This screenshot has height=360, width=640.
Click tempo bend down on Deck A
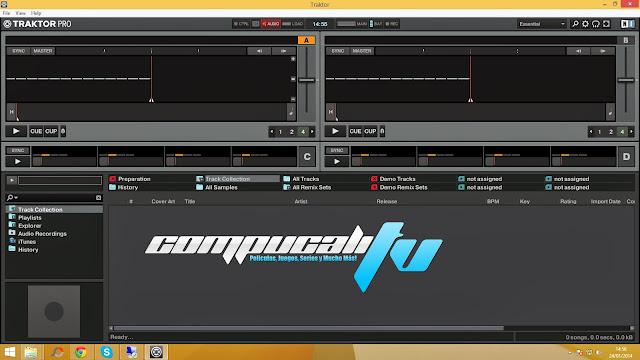[259, 51]
